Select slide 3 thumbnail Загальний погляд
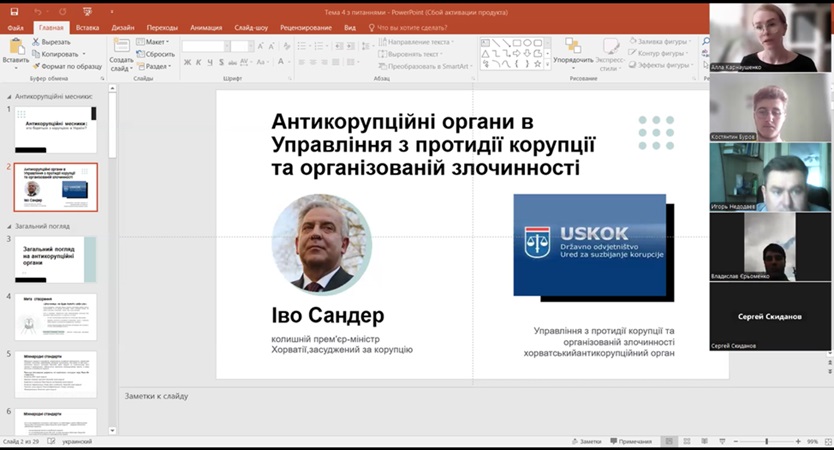Viewport: 834px width, 450px height. point(55,260)
